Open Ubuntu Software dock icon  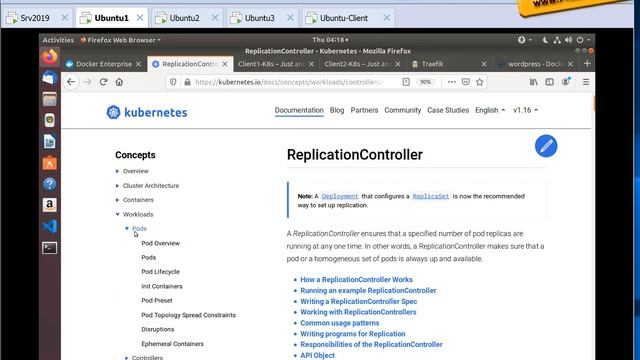tap(49, 163)
